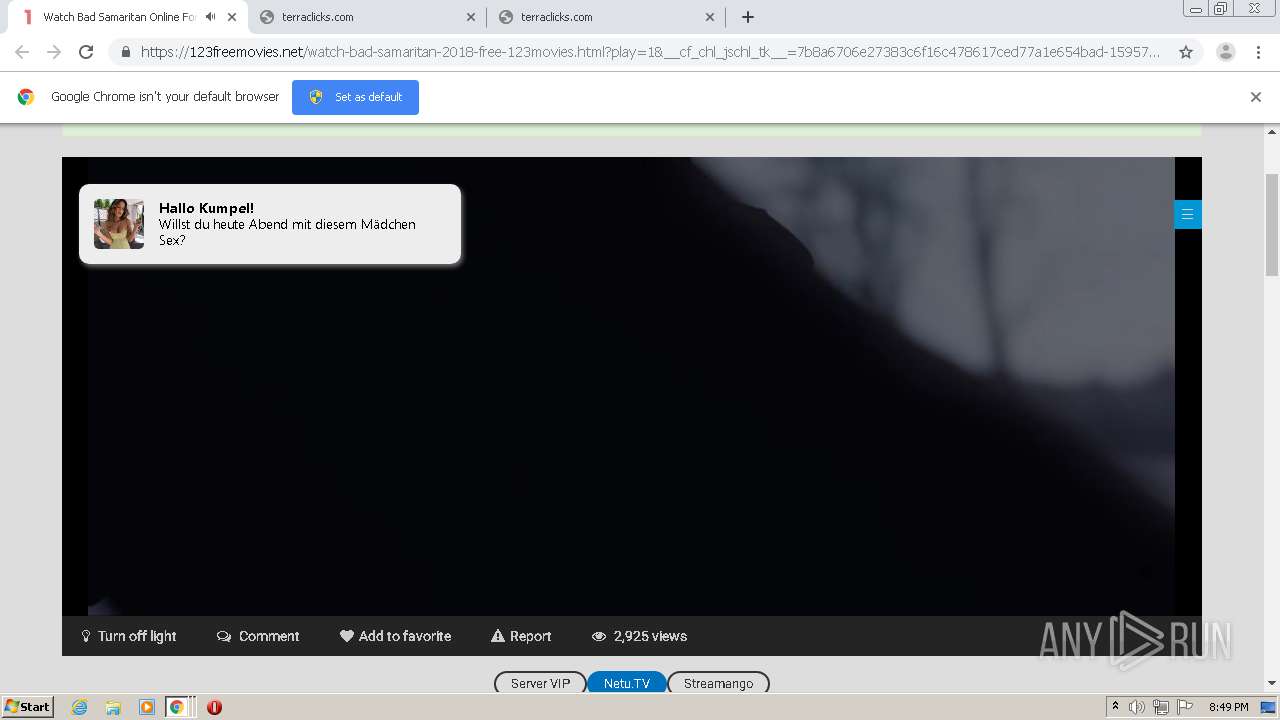View site security lock information
The height and width of the screenshot is (720, 1280).
click(x=126, y=52)
